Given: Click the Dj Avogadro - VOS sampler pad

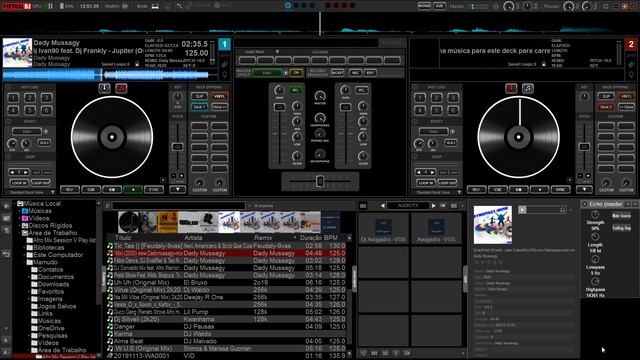Looking at the screenshot, I should 383,229.
